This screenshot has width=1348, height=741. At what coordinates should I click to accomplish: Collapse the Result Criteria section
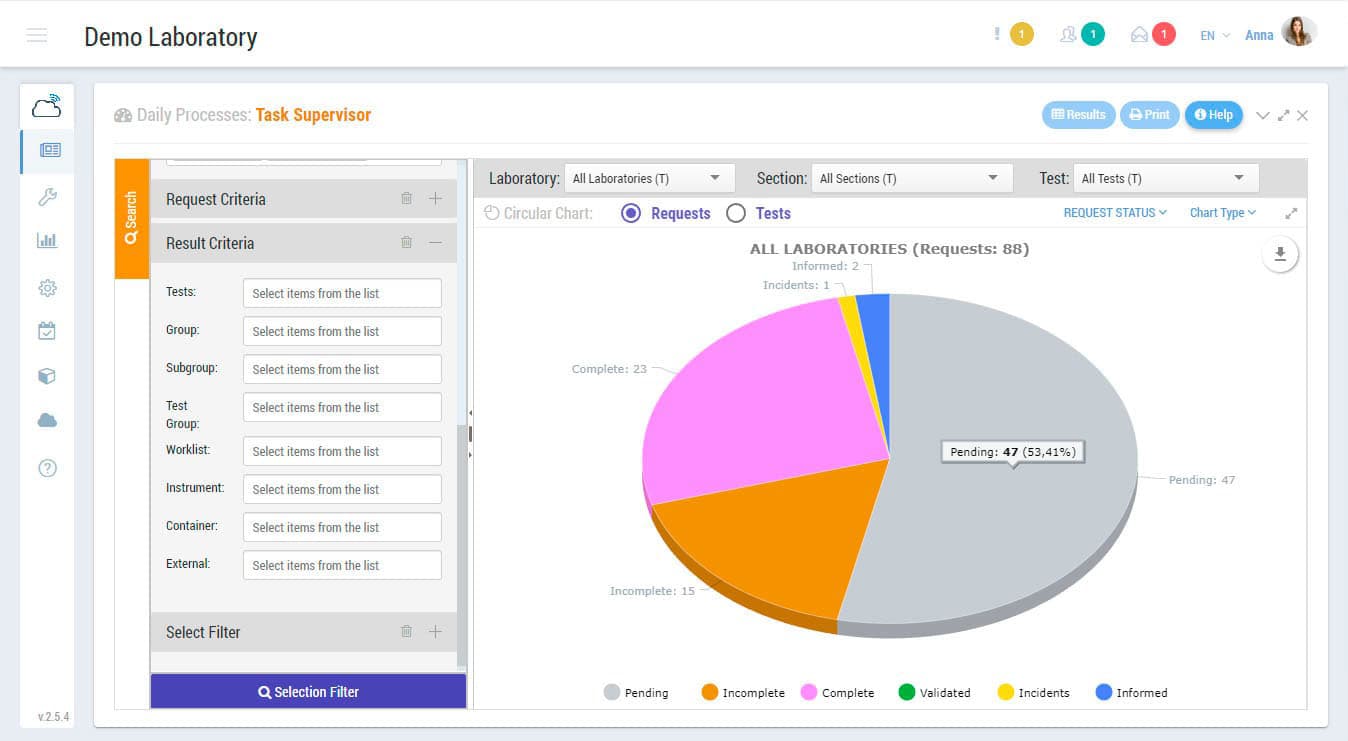tap(435, 242)
